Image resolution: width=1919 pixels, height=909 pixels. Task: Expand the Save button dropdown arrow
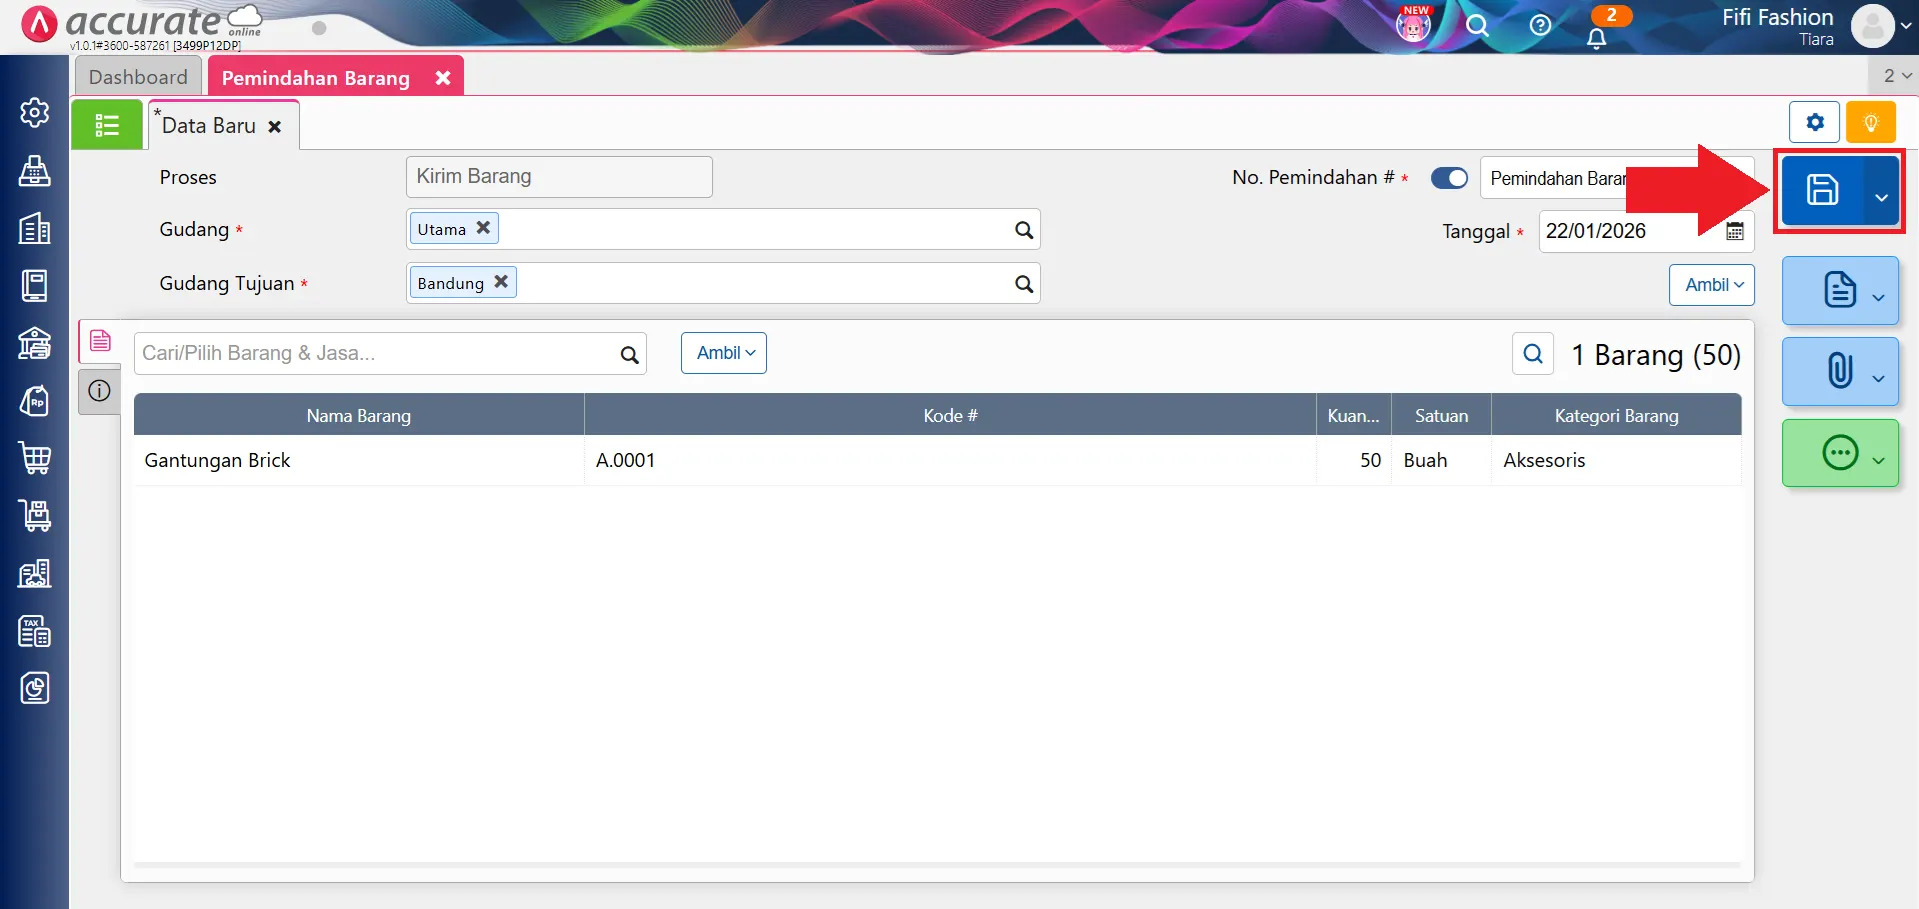1881,197
